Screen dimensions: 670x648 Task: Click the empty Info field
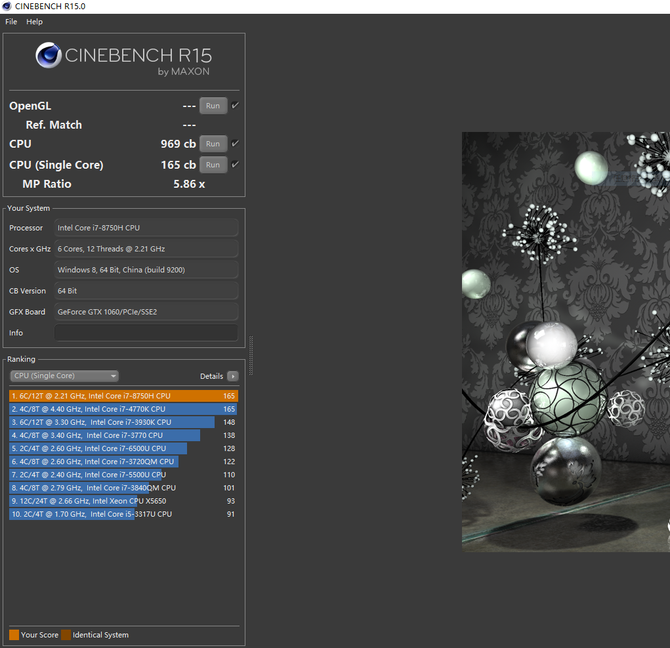coord(146,332)
